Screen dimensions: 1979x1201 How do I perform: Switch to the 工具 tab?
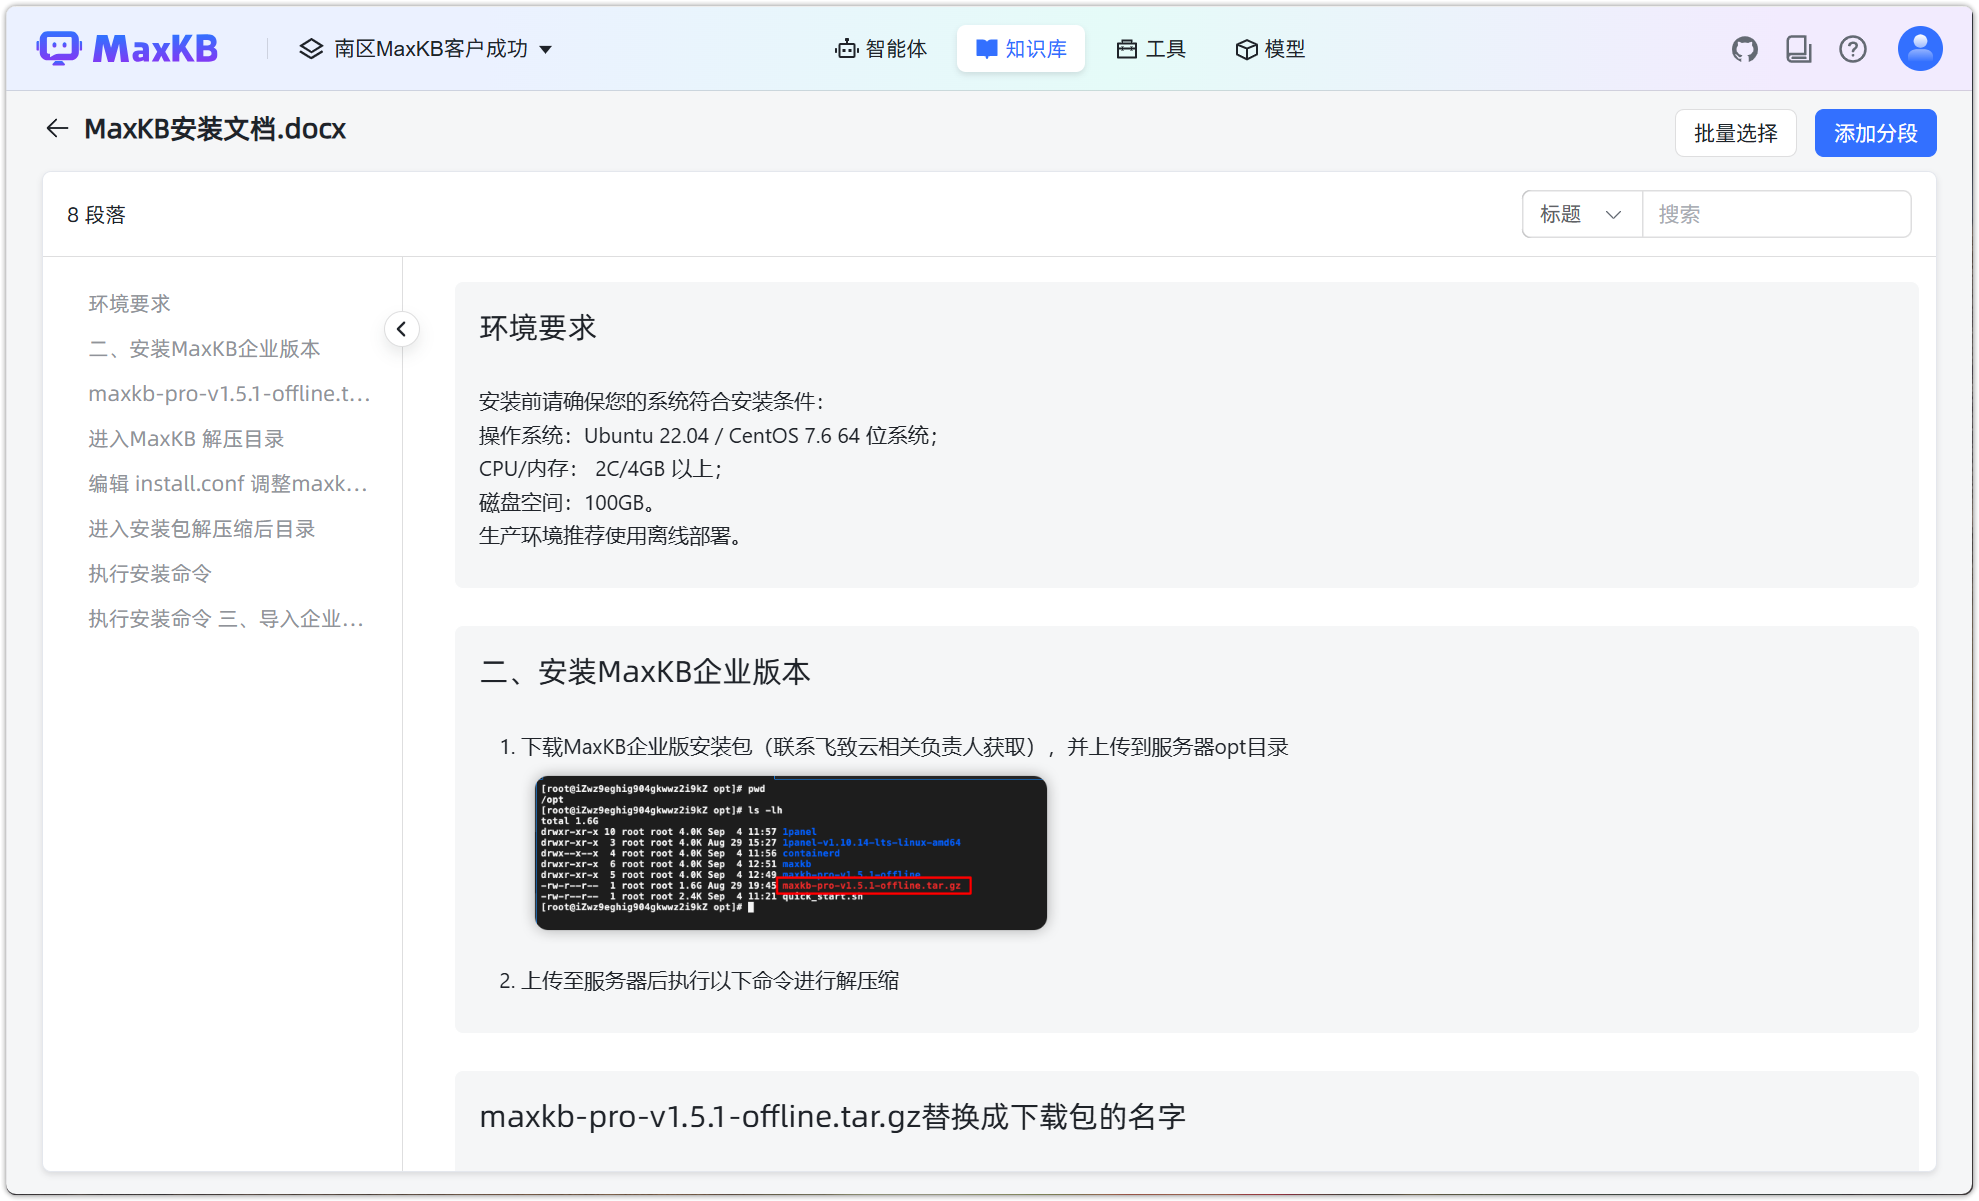click(x=1150, y=48)
